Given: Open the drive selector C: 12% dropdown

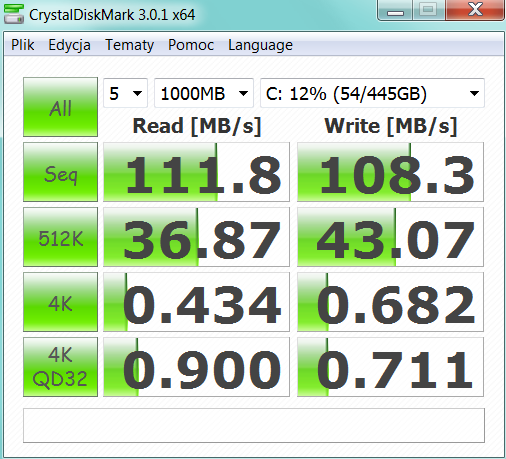Looking at the screenshot, I should [372, 93].
